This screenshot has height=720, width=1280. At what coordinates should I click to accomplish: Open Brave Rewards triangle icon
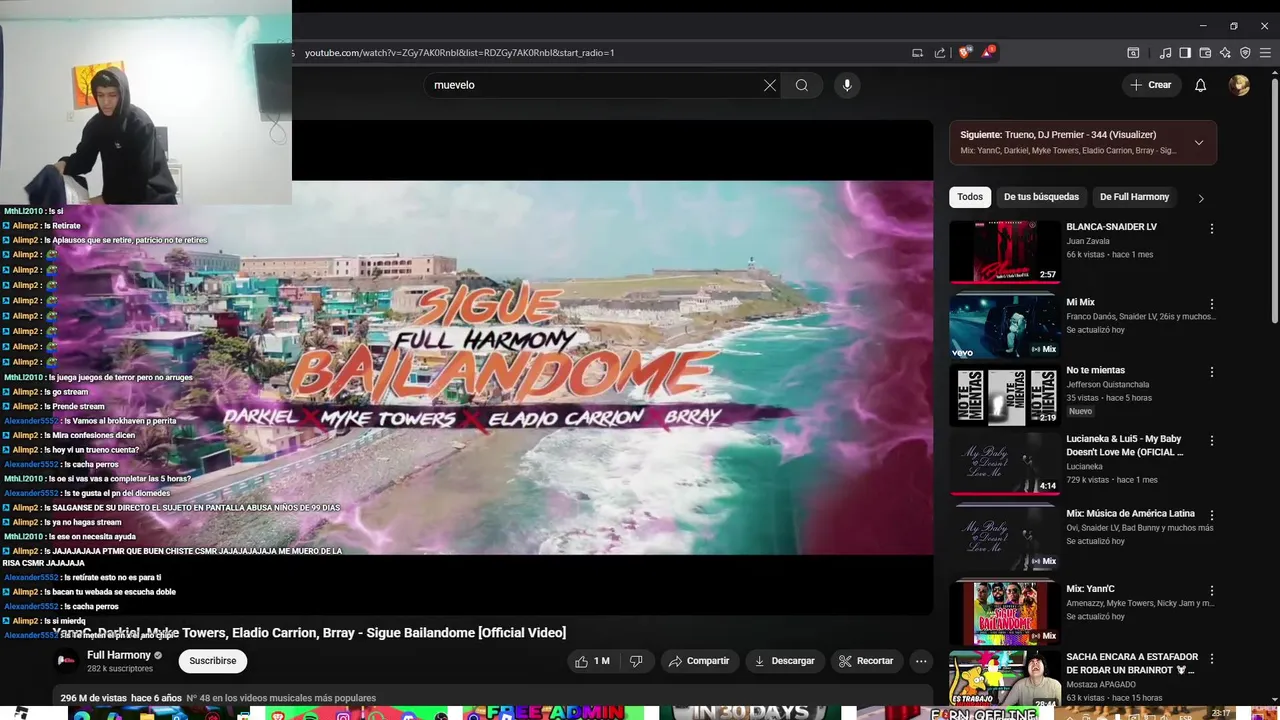click(987, 52)
